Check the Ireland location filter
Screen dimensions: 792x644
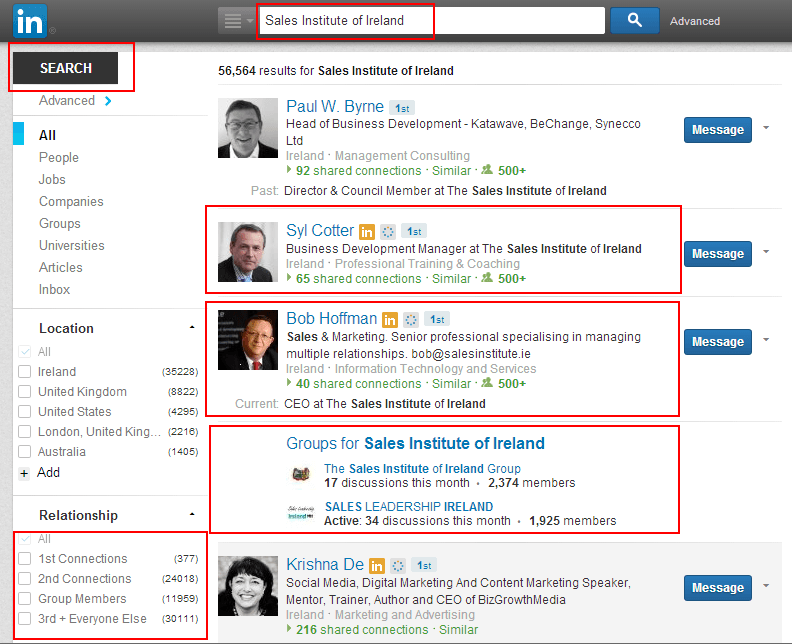[x=24, y=372]
